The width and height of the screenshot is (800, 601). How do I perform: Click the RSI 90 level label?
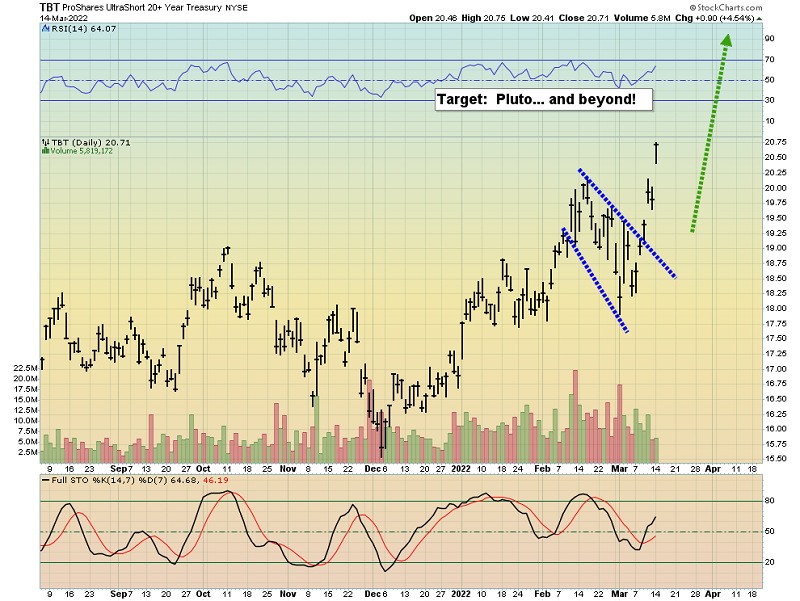[x=769, y=39]
